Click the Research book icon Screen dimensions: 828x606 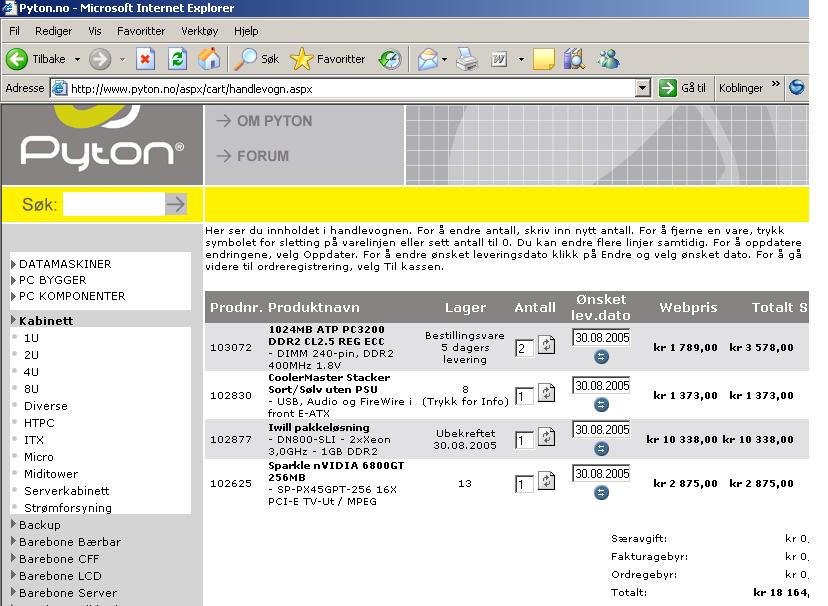pyautogui.click(x=574, y=59)
